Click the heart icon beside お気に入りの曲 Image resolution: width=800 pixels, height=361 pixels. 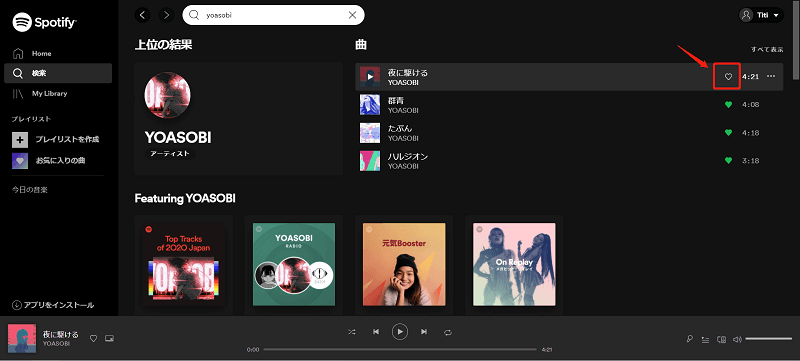20,161
